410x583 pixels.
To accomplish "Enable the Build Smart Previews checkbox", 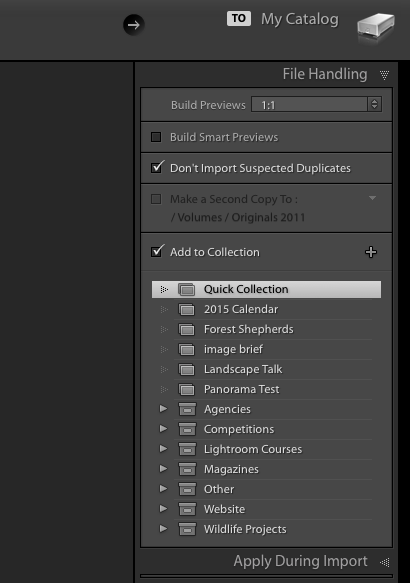I will [156, 137].
